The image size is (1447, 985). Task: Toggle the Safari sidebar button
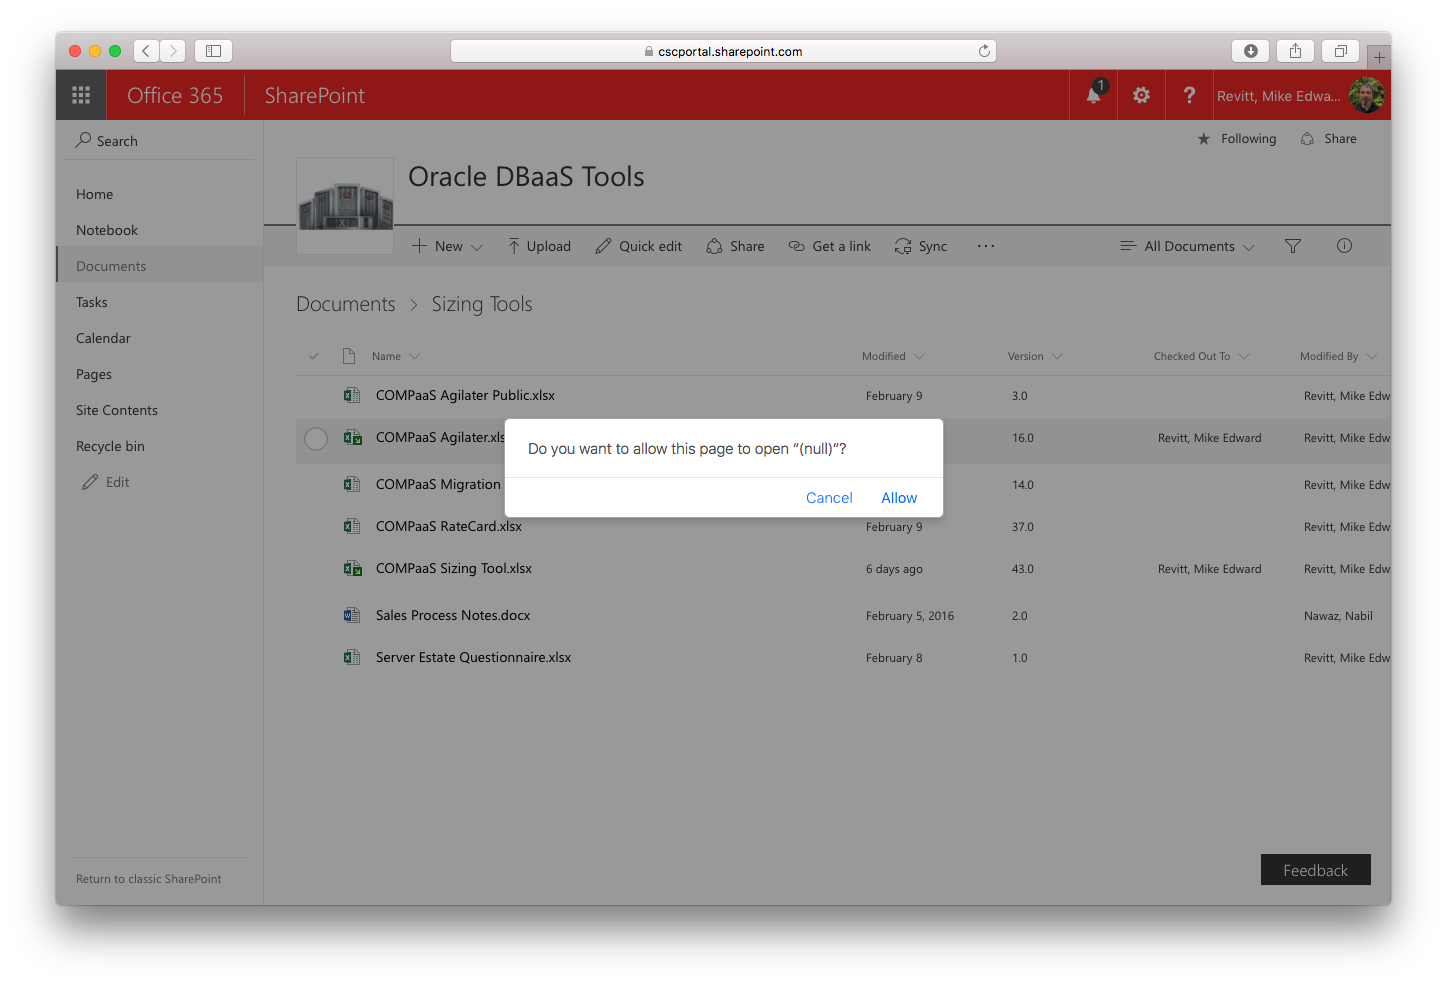(213, 51)
